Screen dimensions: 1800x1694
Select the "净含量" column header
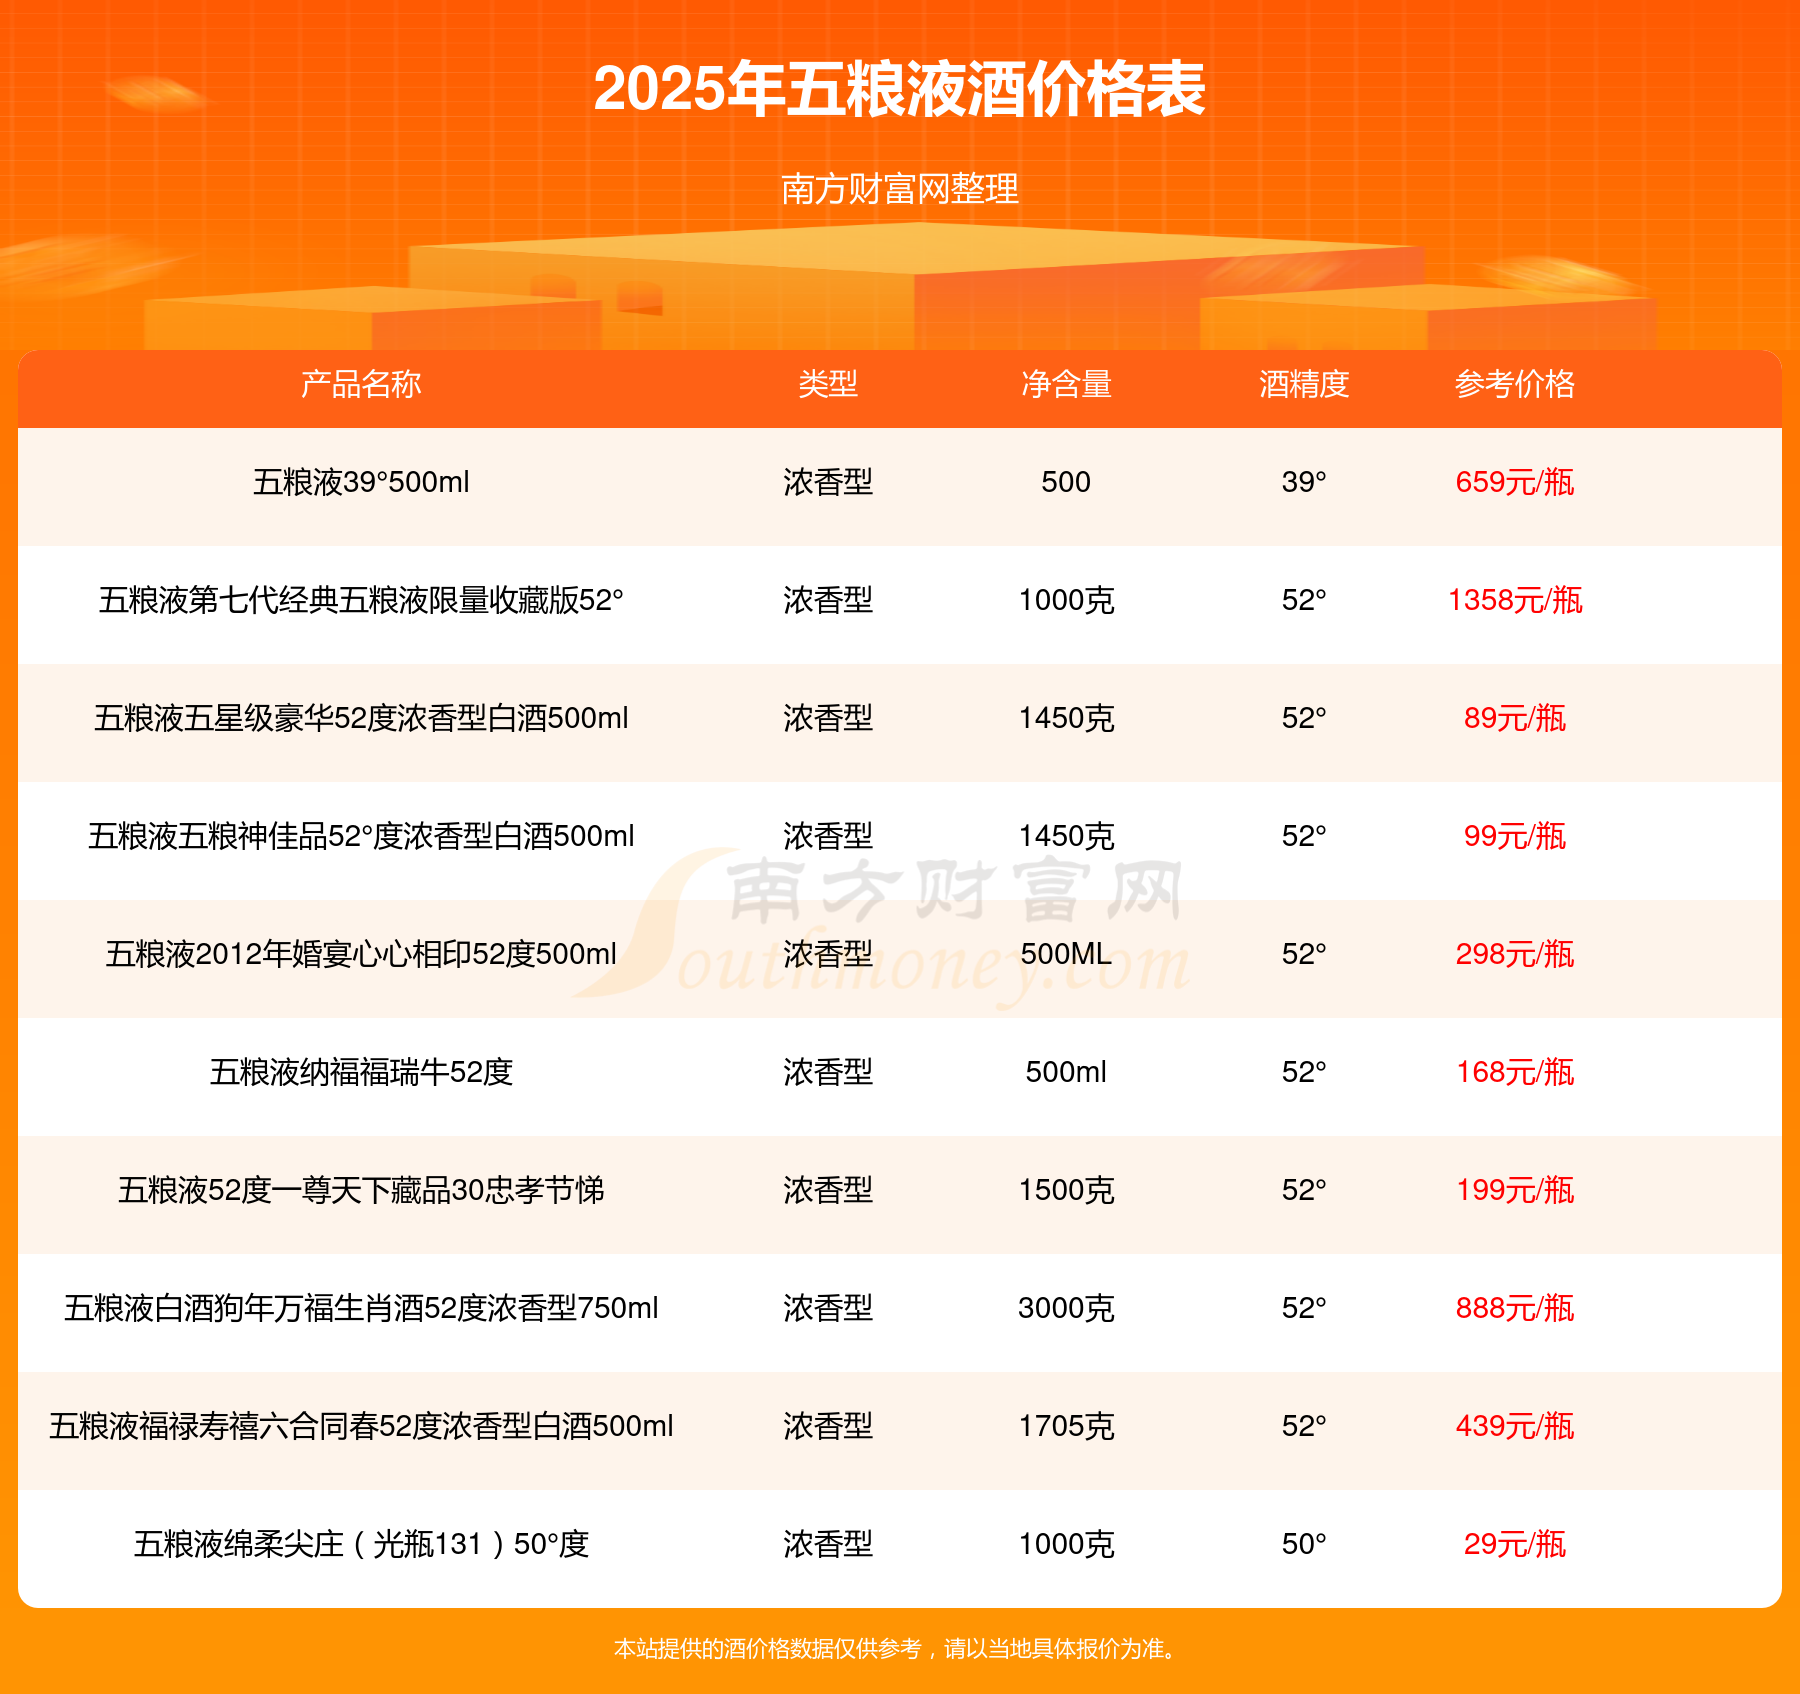point(1066,384)
